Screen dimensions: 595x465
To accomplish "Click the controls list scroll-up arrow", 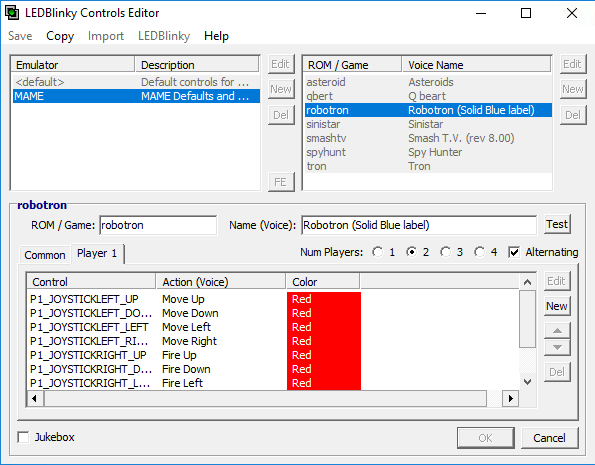I will 527,282.
